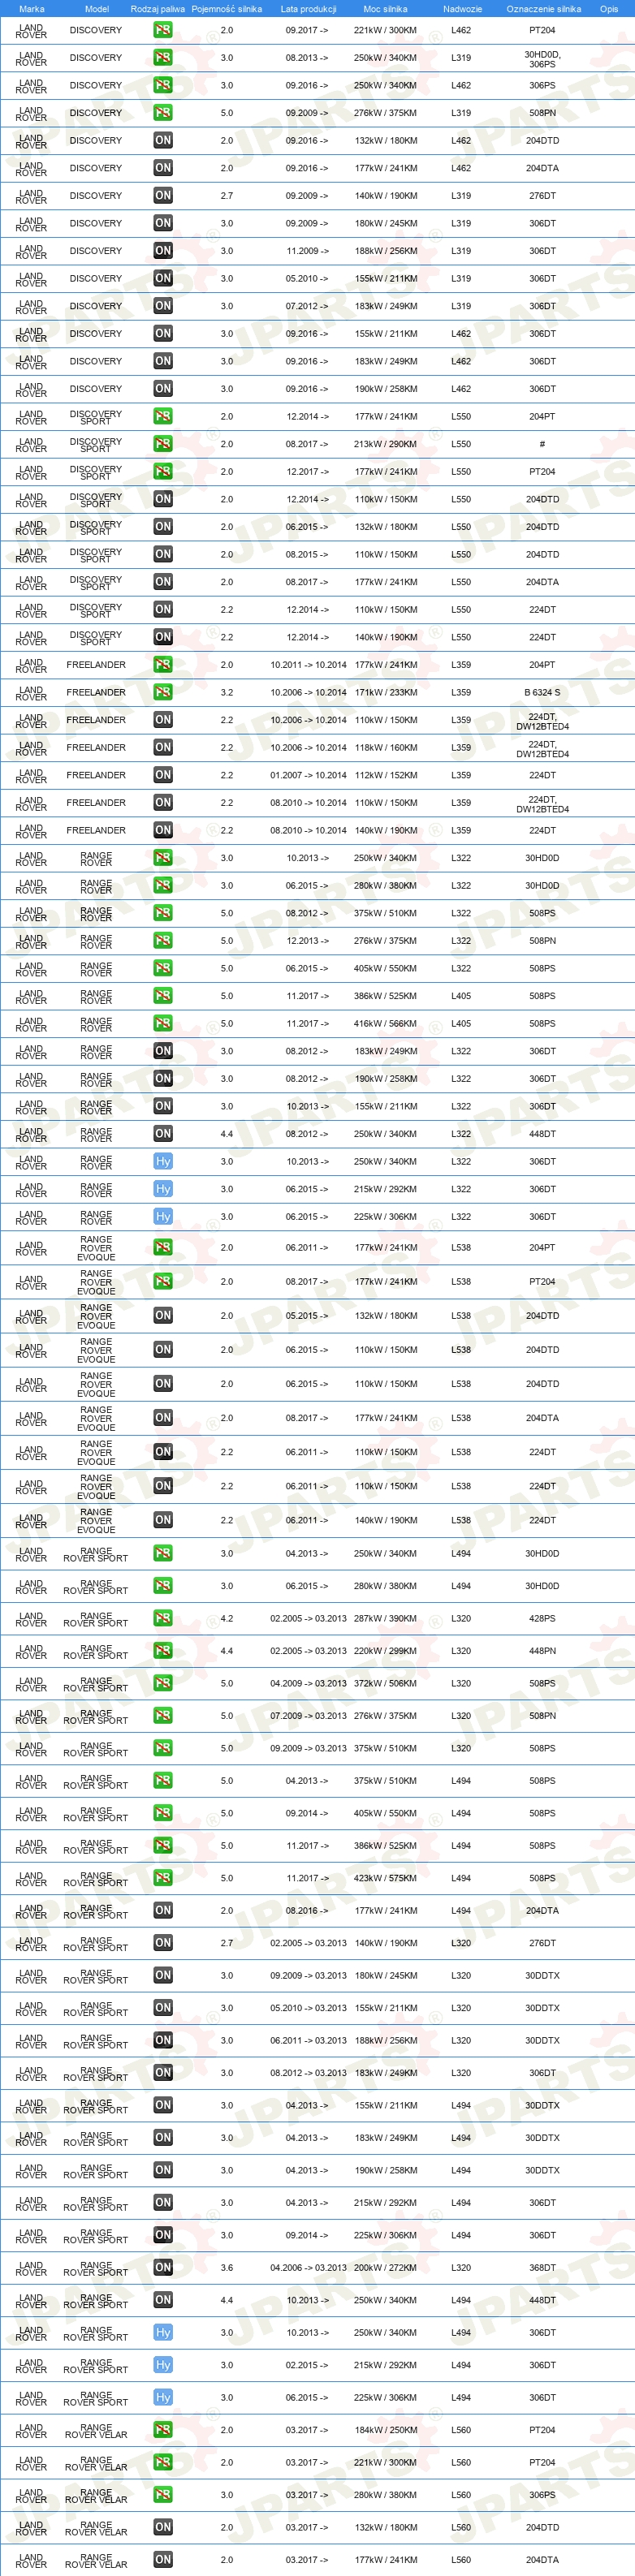This screenshot has width=635, height=2576.
Task: Select the power cell '423kW / 575KM'
Action: pyautogui.click(x=385, y=1878)
